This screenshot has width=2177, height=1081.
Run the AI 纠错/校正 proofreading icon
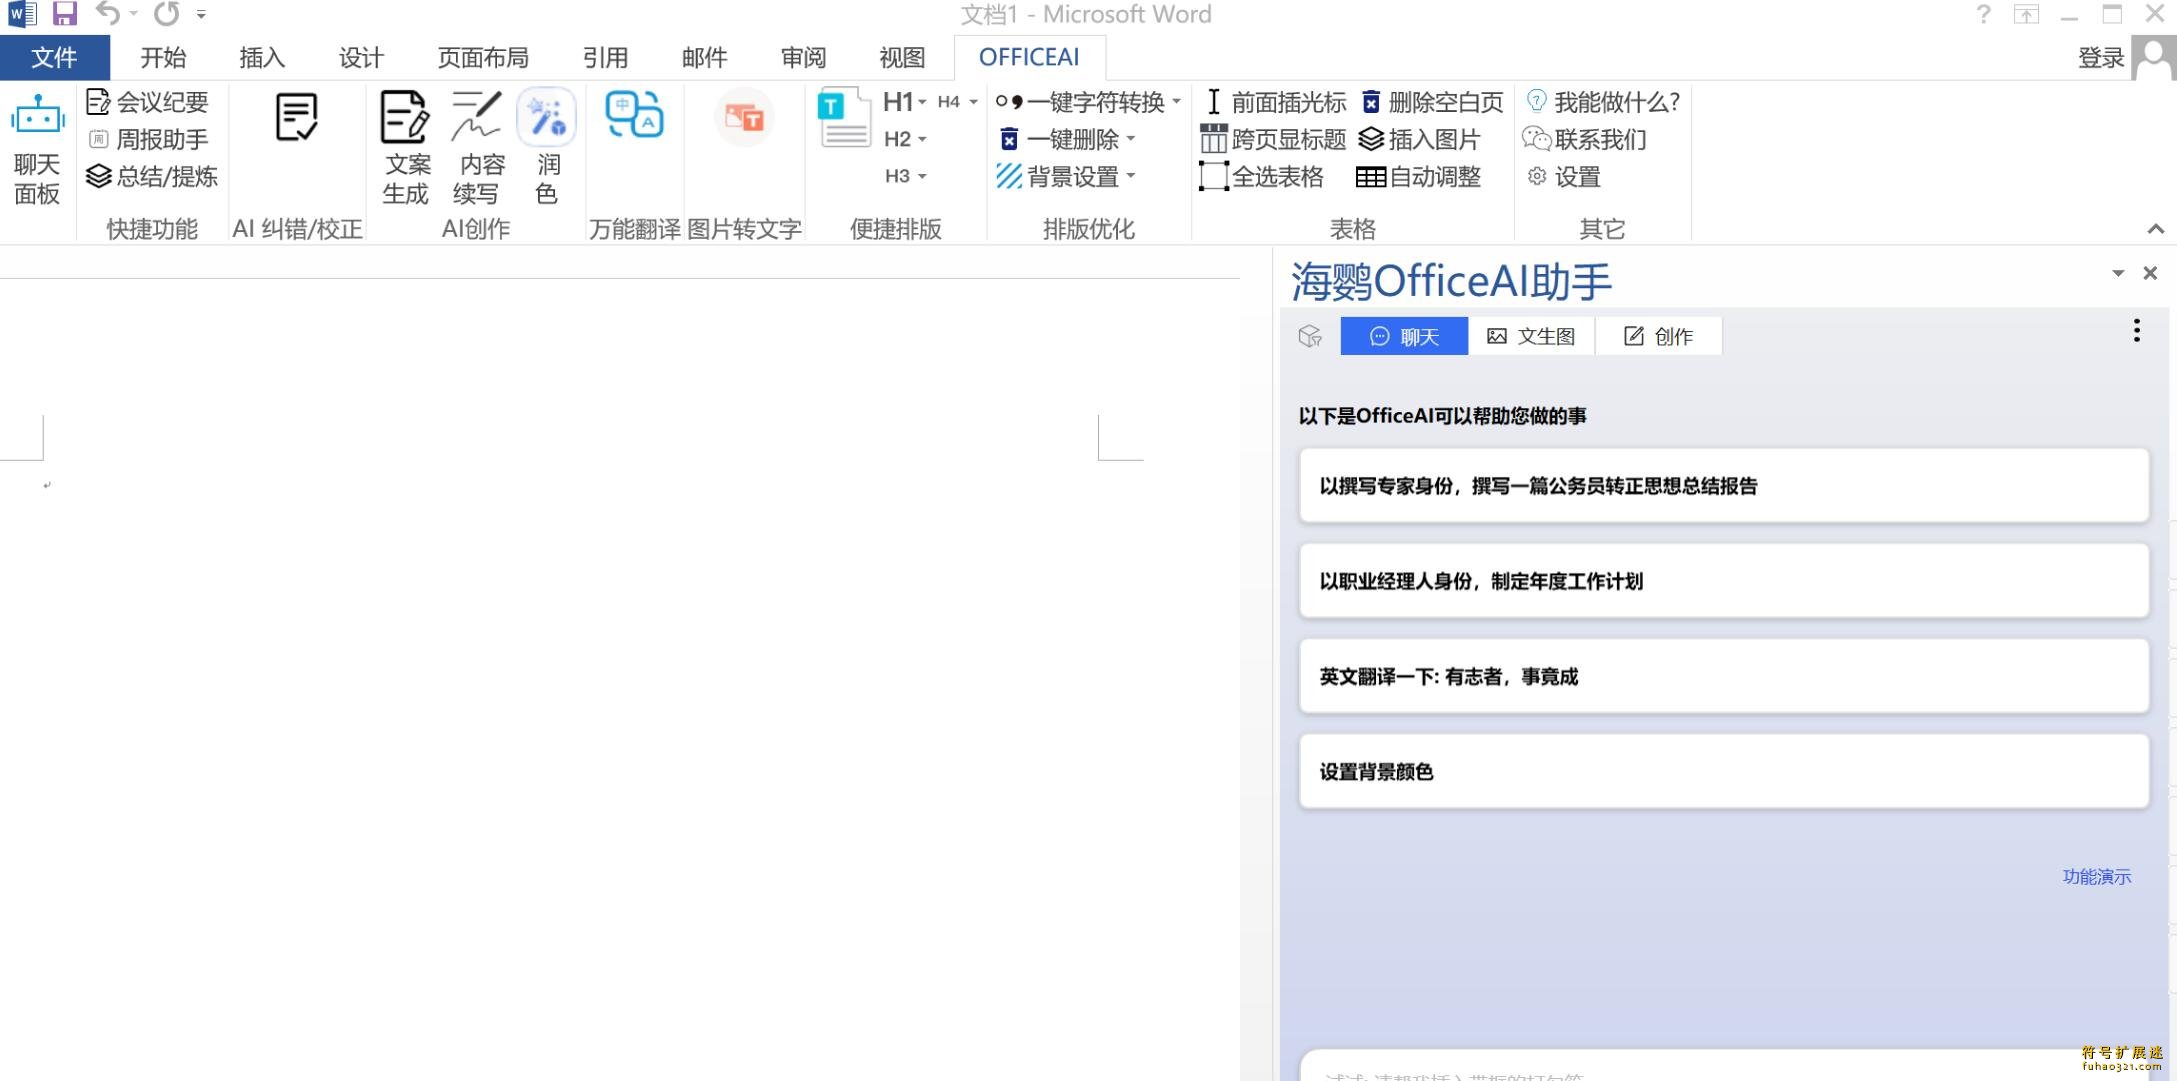tap(297, 118)
